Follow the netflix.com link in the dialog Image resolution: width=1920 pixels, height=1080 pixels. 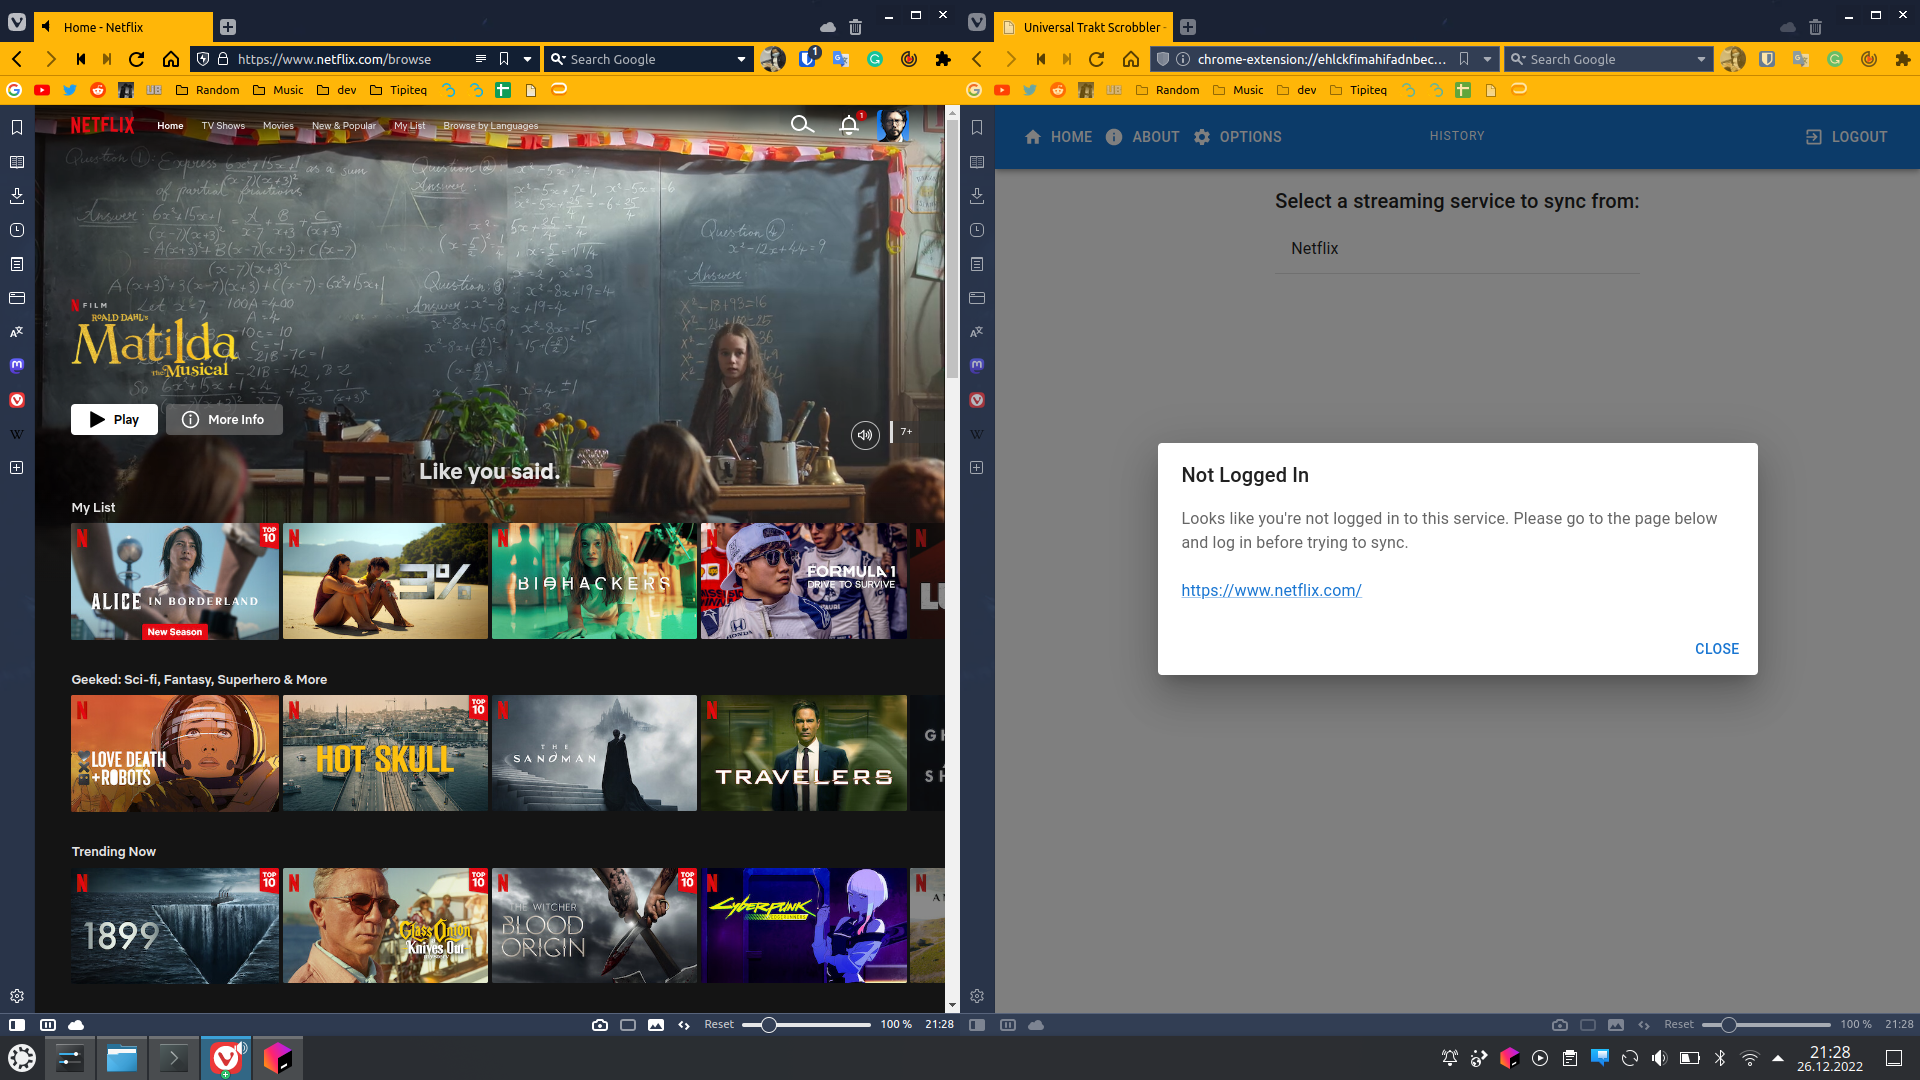point(1271,590)
